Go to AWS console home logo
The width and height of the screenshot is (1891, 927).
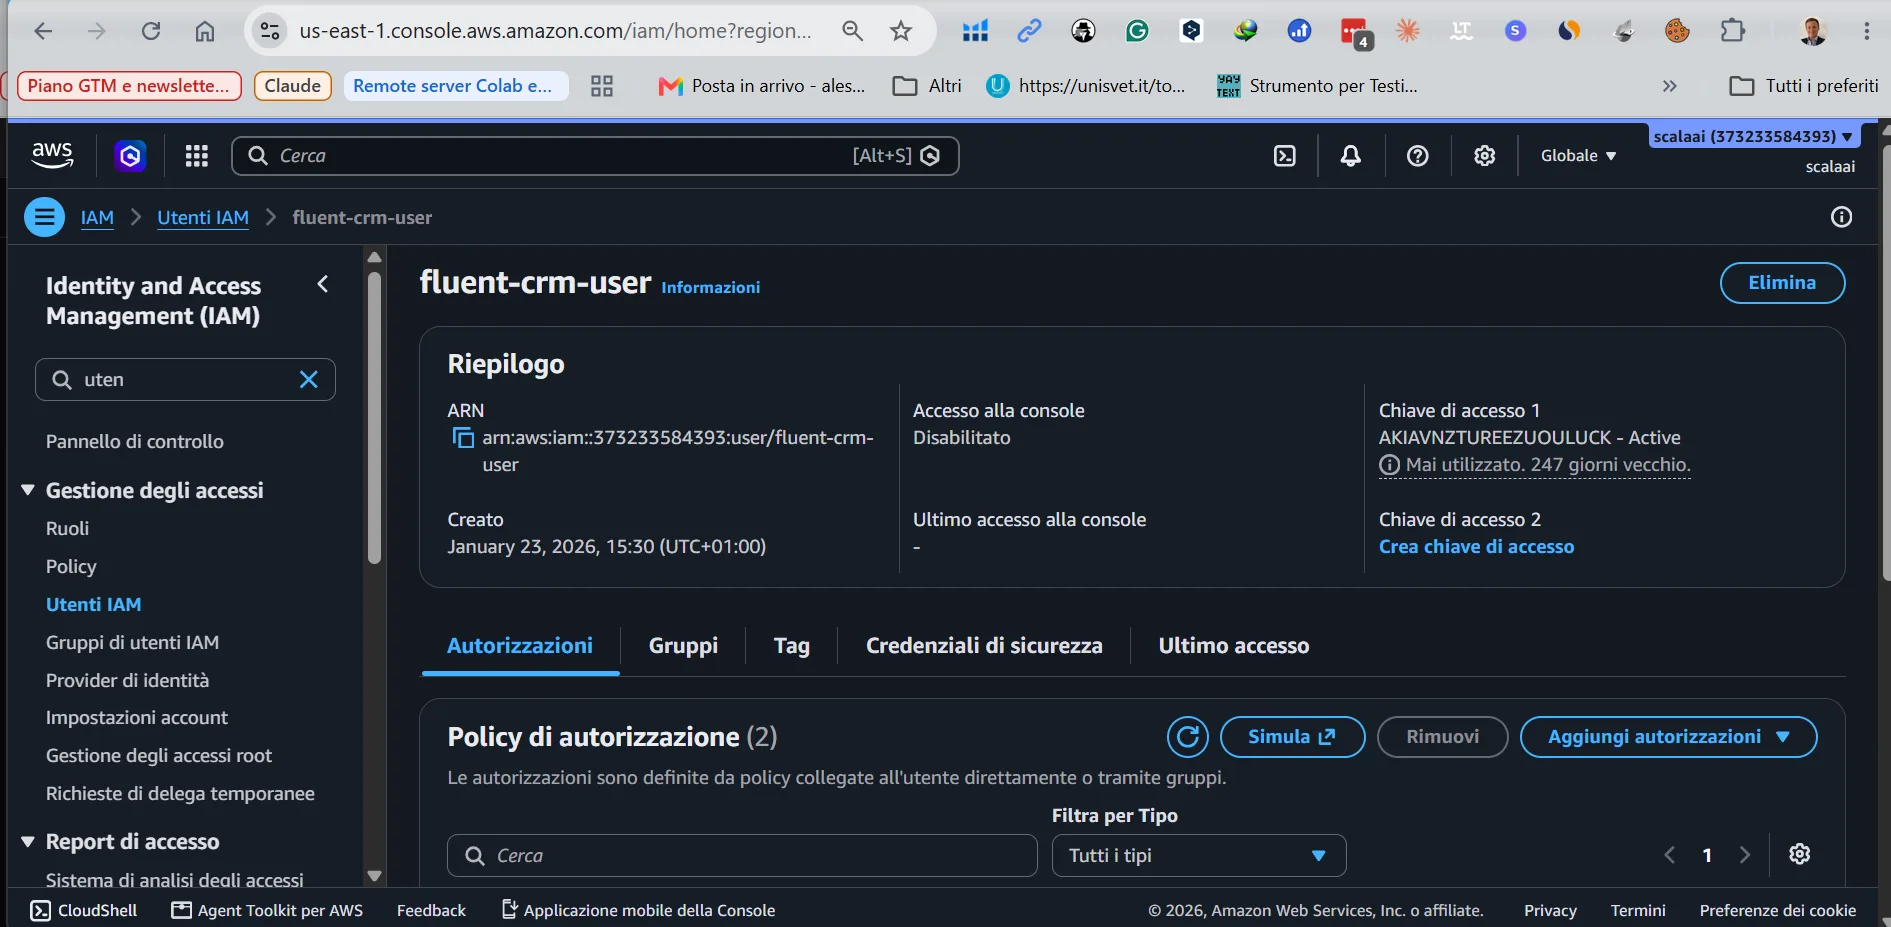tap(52, 156)
